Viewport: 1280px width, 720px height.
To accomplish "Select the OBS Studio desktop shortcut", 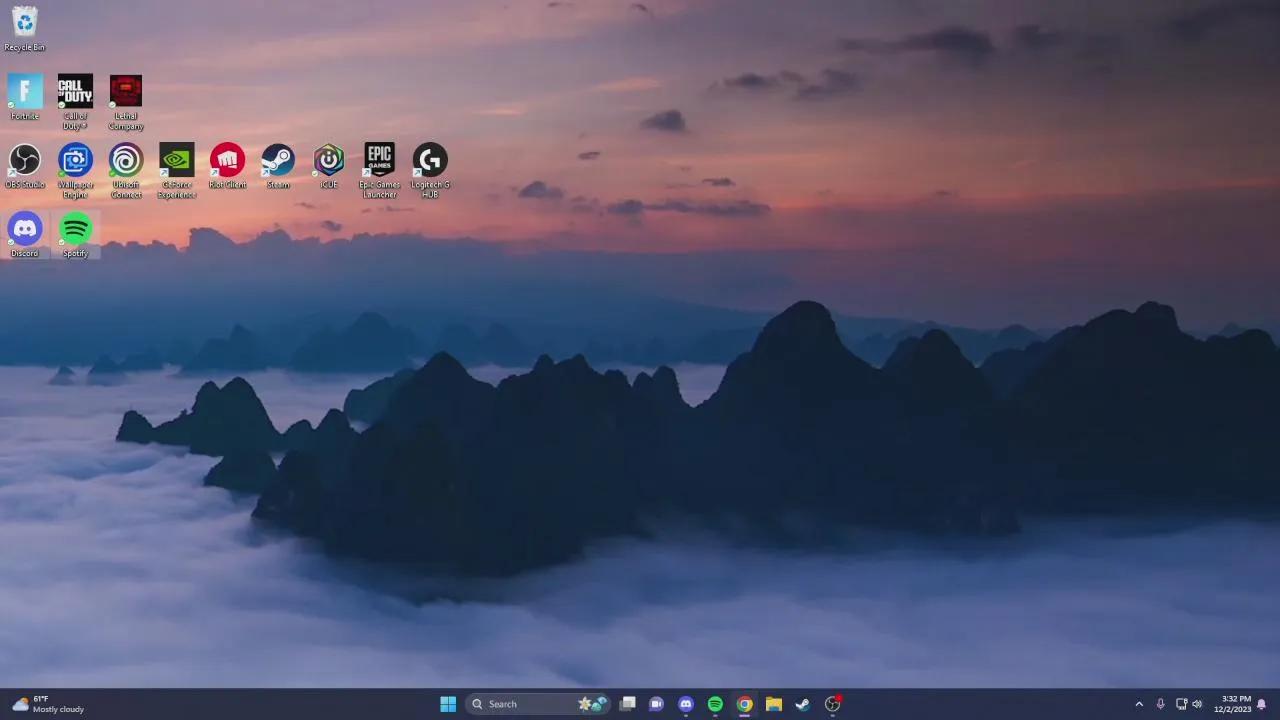I will 25,166.
